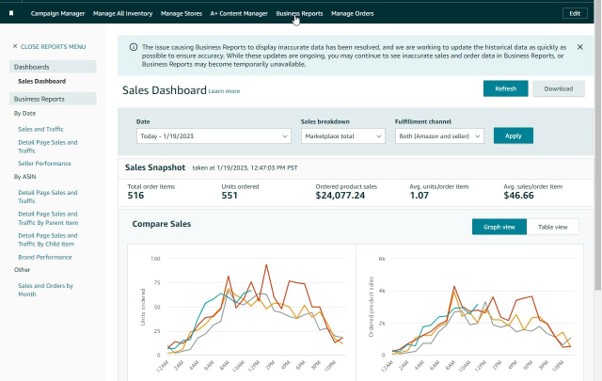Viewport: 602px width, 381px height.
Task: Open Campaign Manager in top navigation
Action: [x=58, y=13]
